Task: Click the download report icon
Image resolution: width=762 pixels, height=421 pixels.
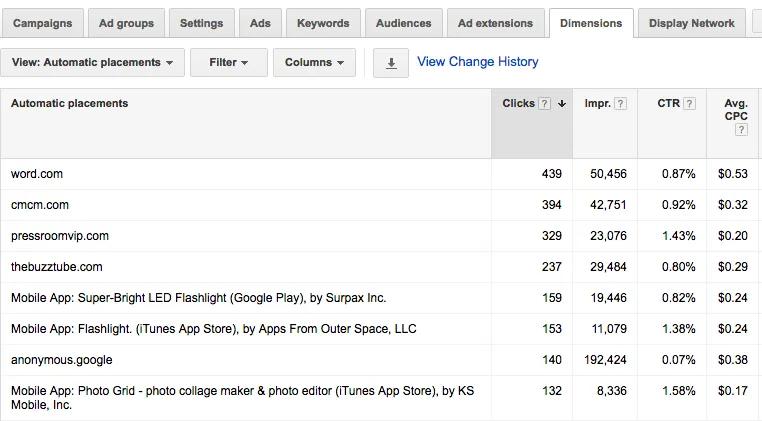Action: [x=391, y=63]
